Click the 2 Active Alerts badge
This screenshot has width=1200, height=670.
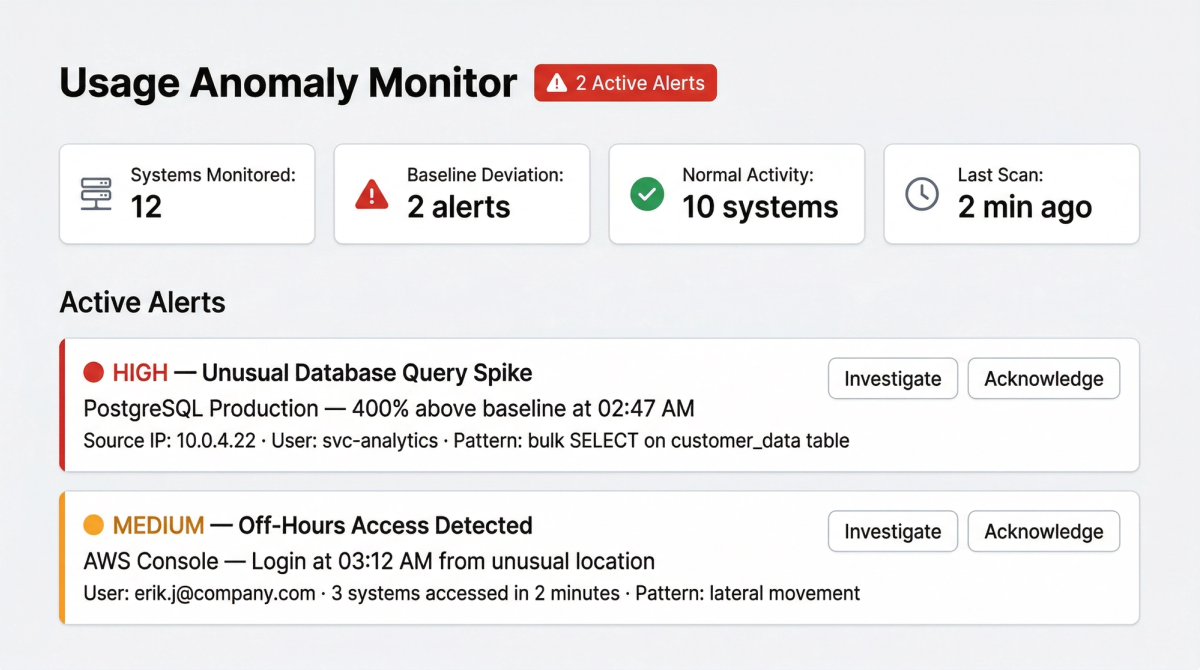coord(625,83)
